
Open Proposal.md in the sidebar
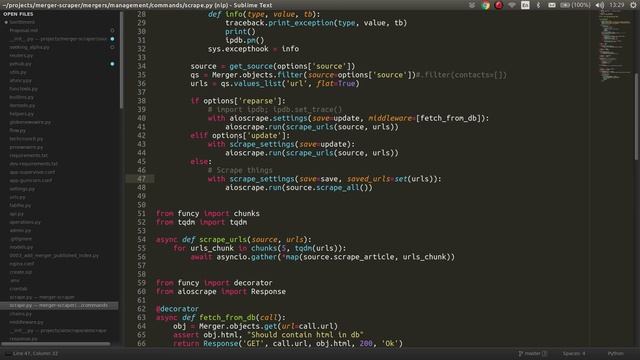coord(24,31)
